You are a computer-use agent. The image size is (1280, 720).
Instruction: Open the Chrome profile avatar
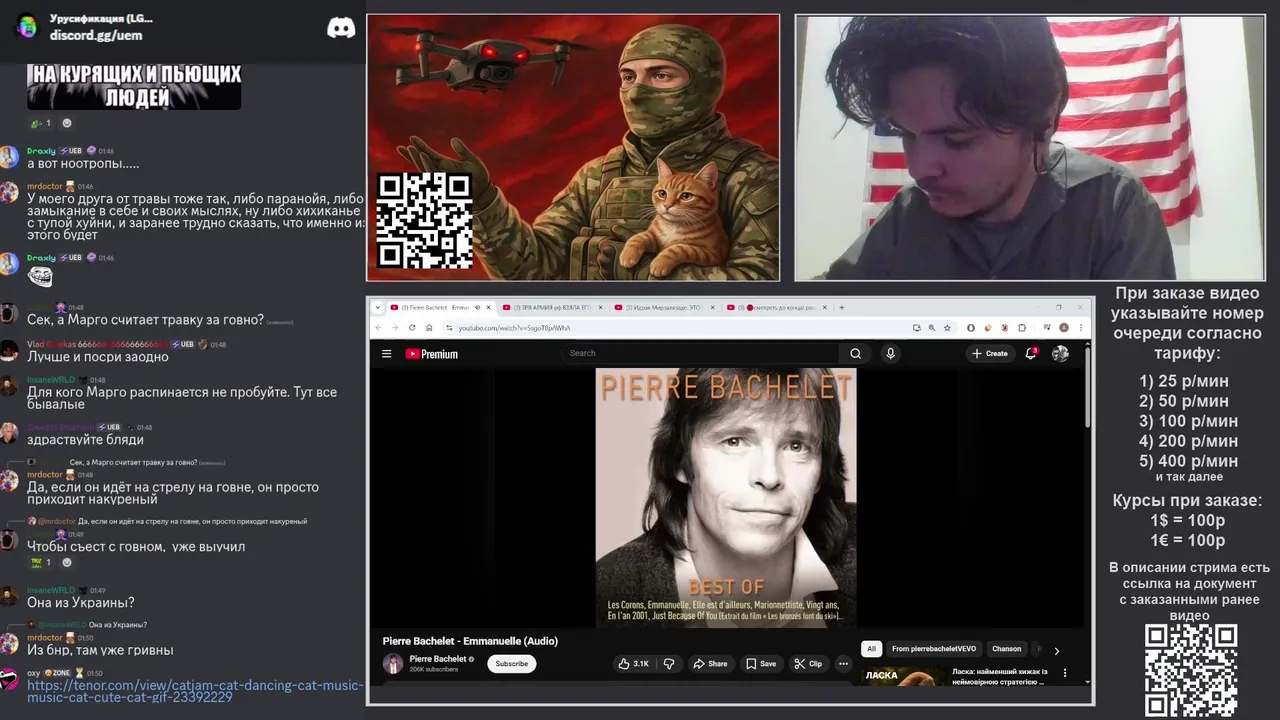pyautogui.click(x=1064, y=327)
